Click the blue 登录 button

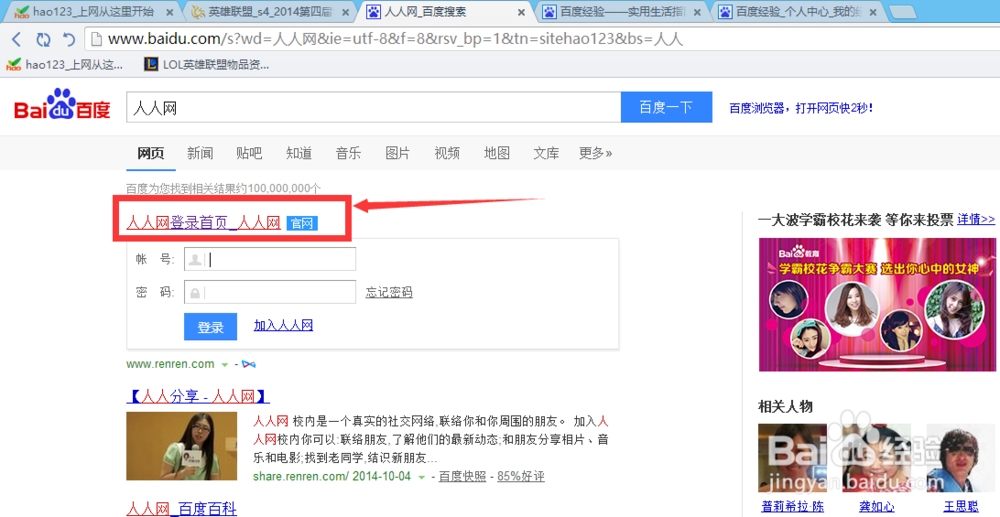click(210, 327)
